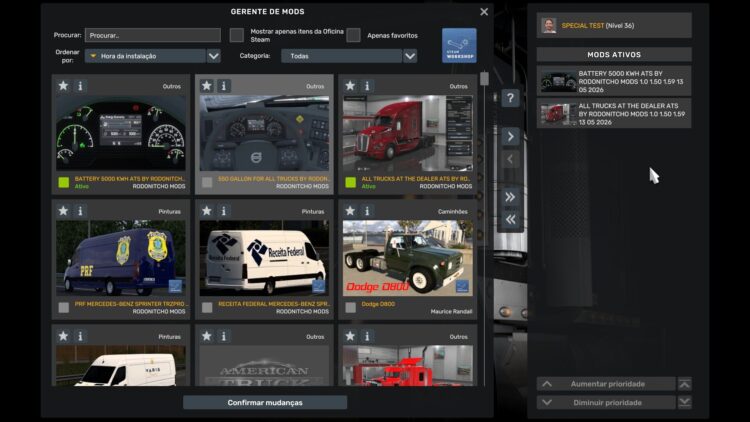Favorite the PRF Mercedes-Benz Sprinter mod star
Screen dimensions: 750x422
[x=63, y=211]
